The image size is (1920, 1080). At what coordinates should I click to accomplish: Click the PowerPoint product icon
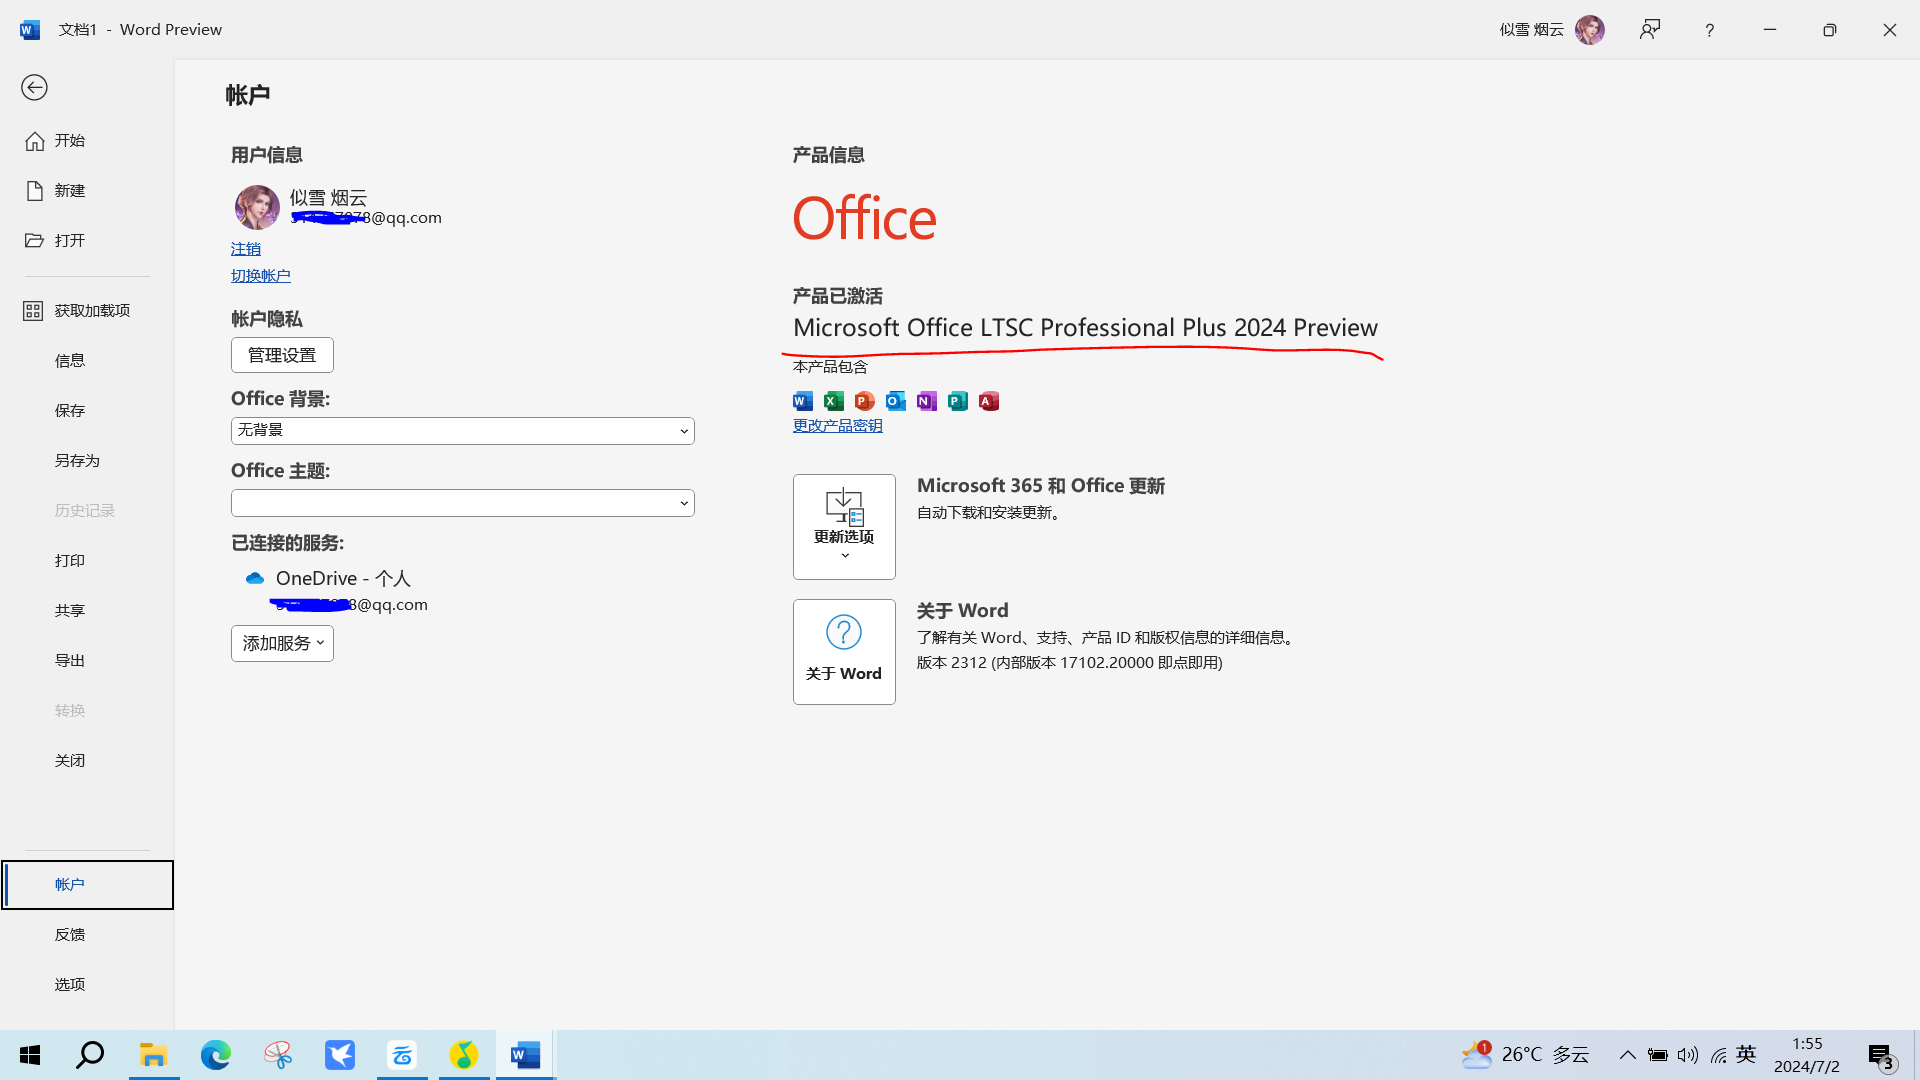click(x=865, y=401)
